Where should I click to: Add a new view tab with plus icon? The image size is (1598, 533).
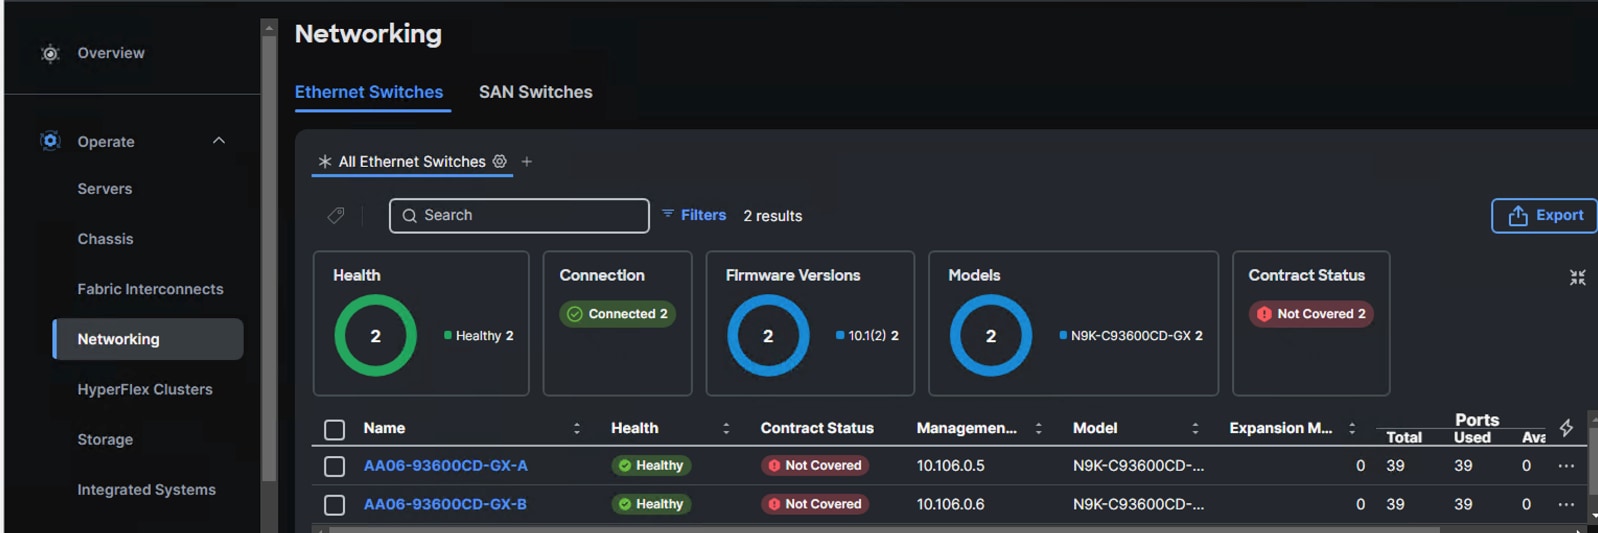pos(527,161)
